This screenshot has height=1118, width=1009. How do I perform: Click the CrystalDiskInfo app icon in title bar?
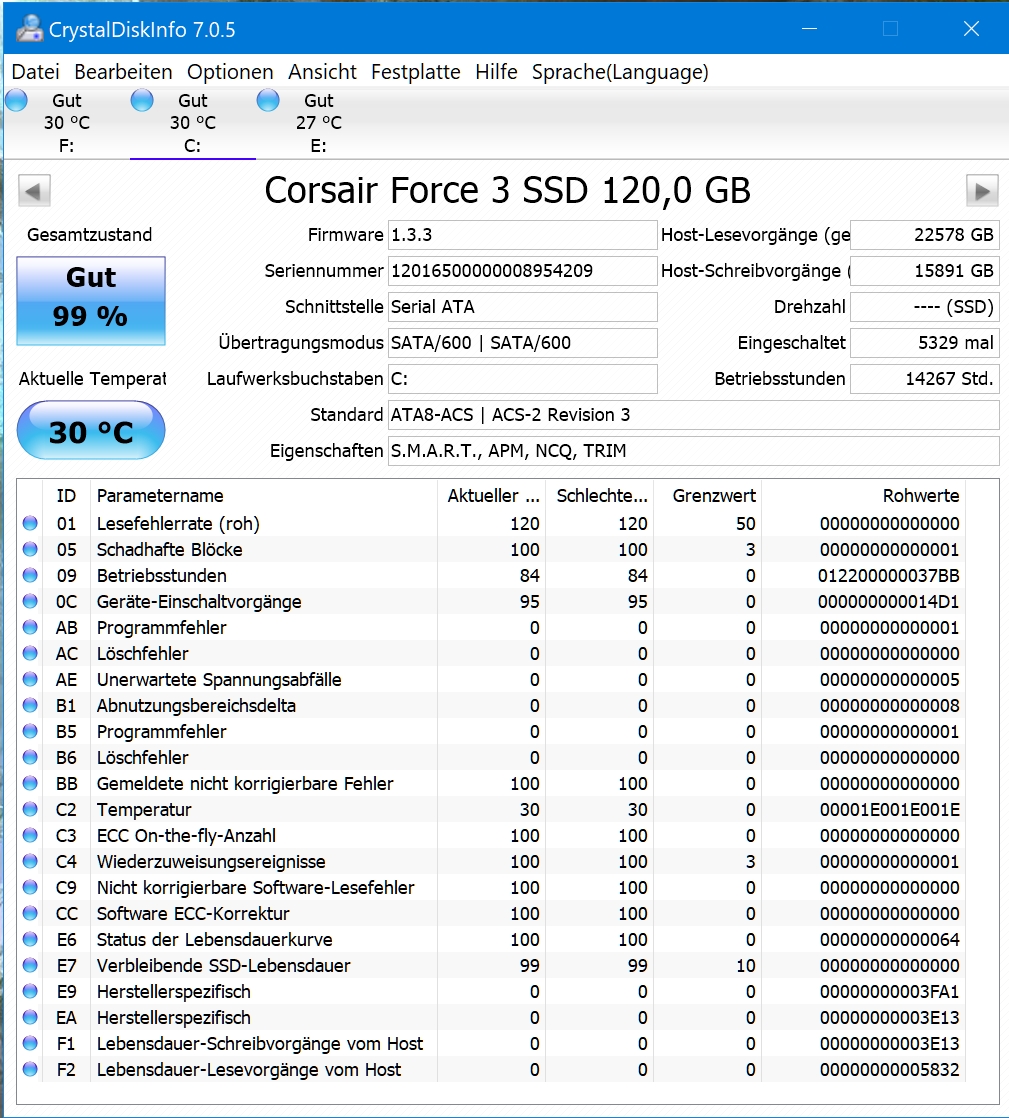30,29
